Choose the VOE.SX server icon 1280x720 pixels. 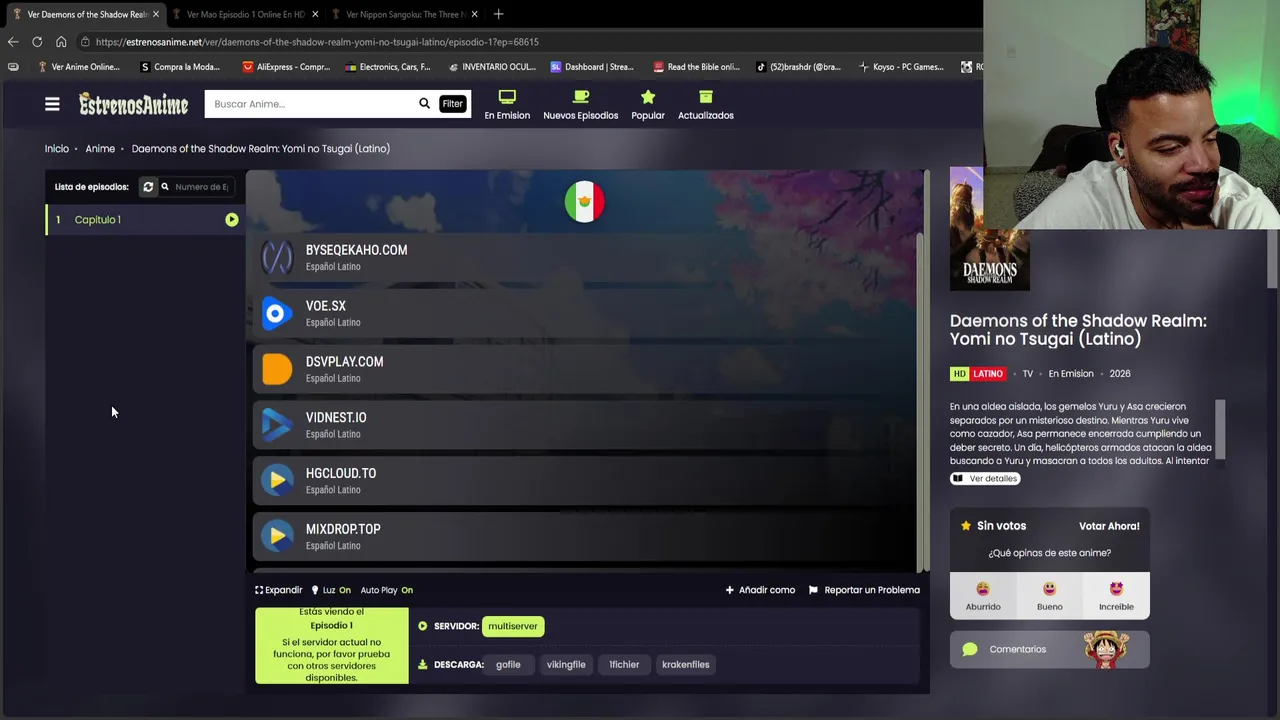(277, 314)
